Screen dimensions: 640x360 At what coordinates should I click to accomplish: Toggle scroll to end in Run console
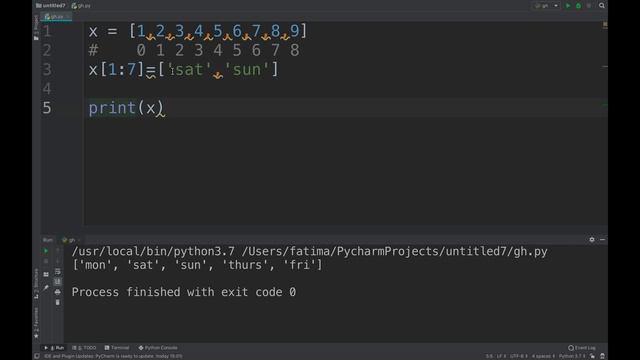pyautogui.click(x=58, y=282)
